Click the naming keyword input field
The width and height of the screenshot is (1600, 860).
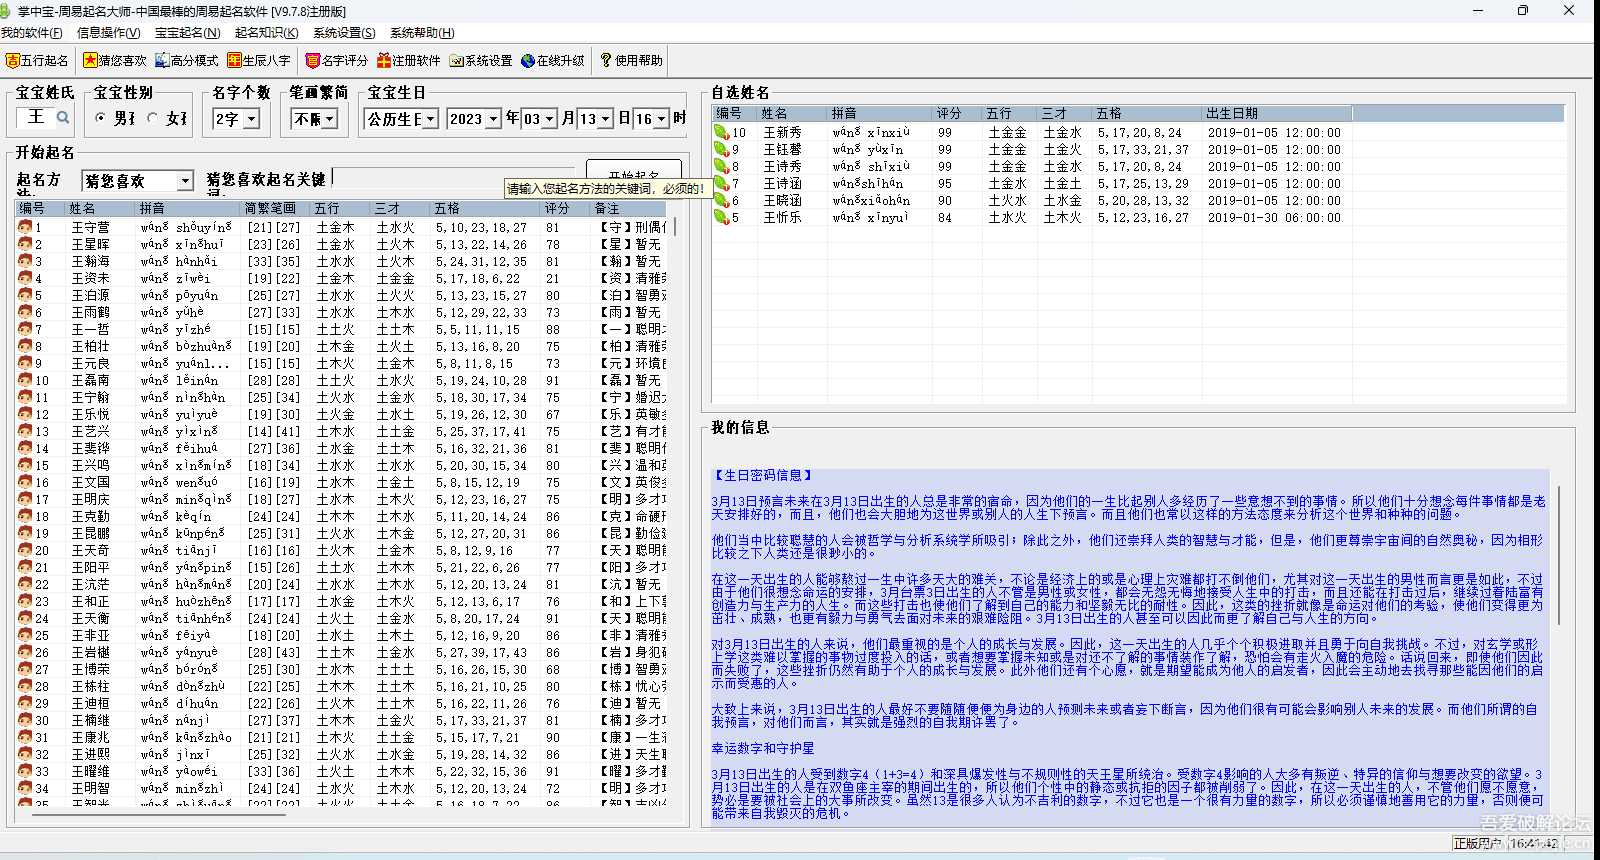coord(420,177)
